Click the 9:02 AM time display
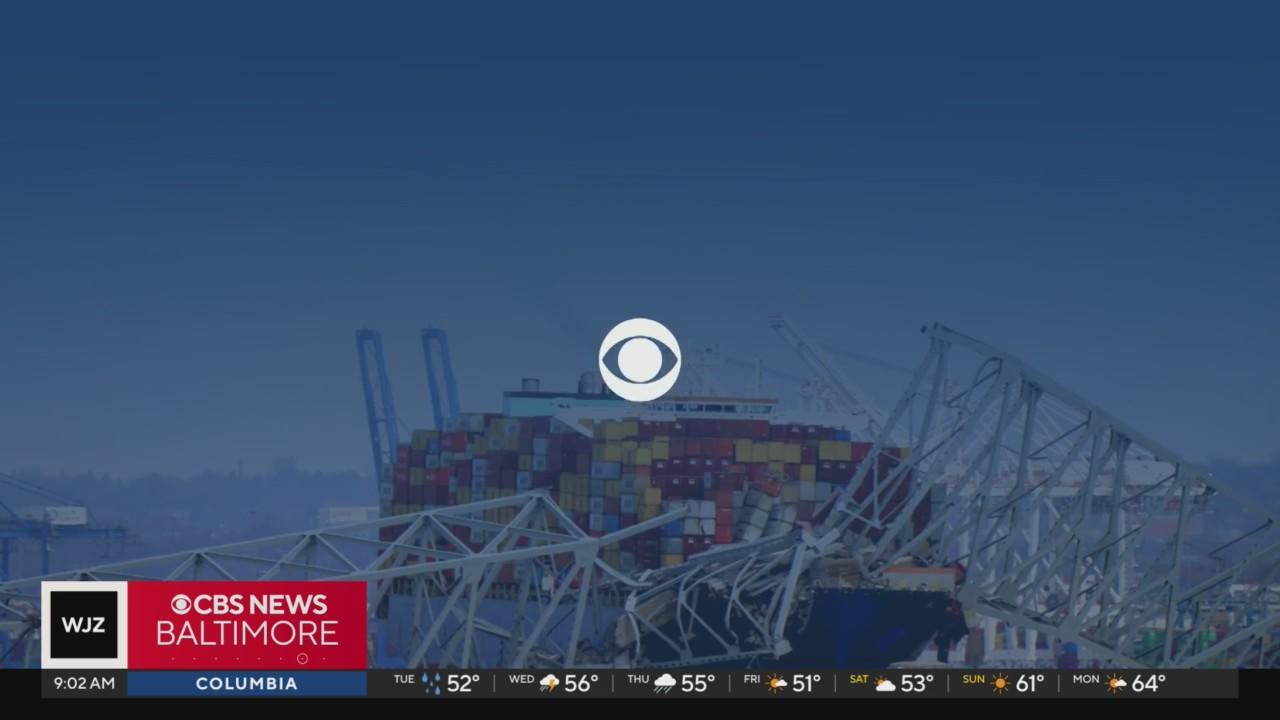Screen dimensions: 1280x720 coord(84,684)
